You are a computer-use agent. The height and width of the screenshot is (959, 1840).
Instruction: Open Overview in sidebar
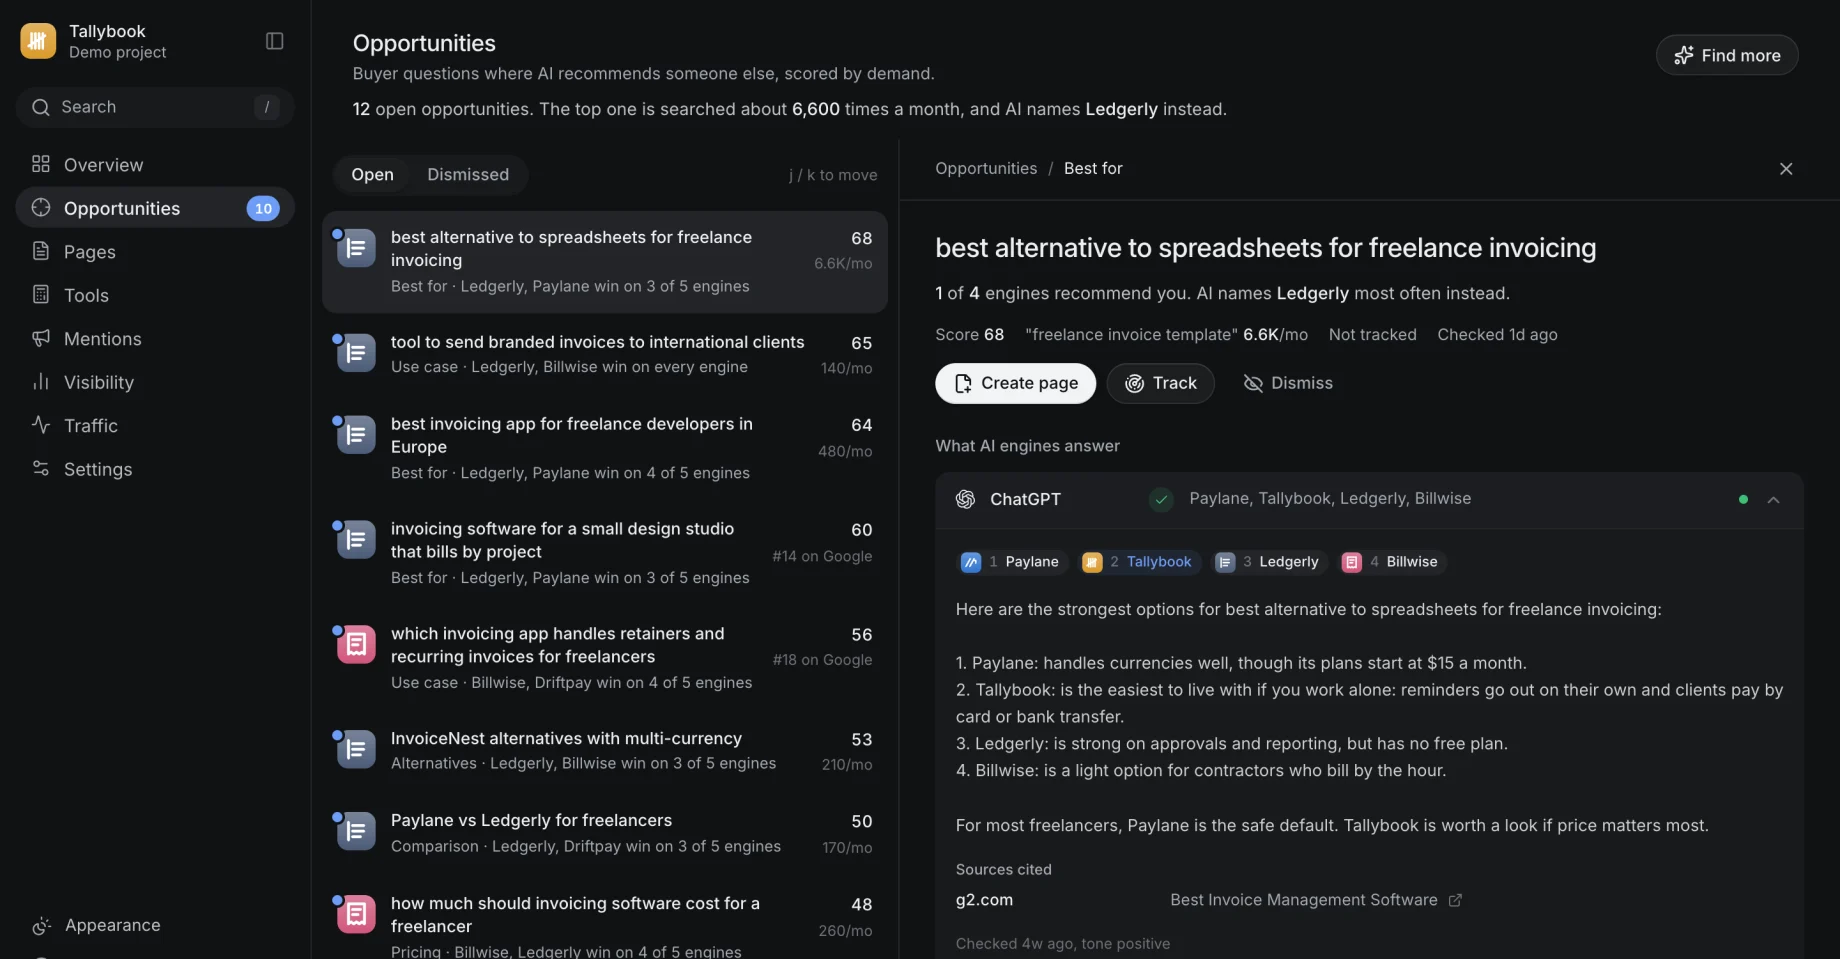tap(155, 165)
